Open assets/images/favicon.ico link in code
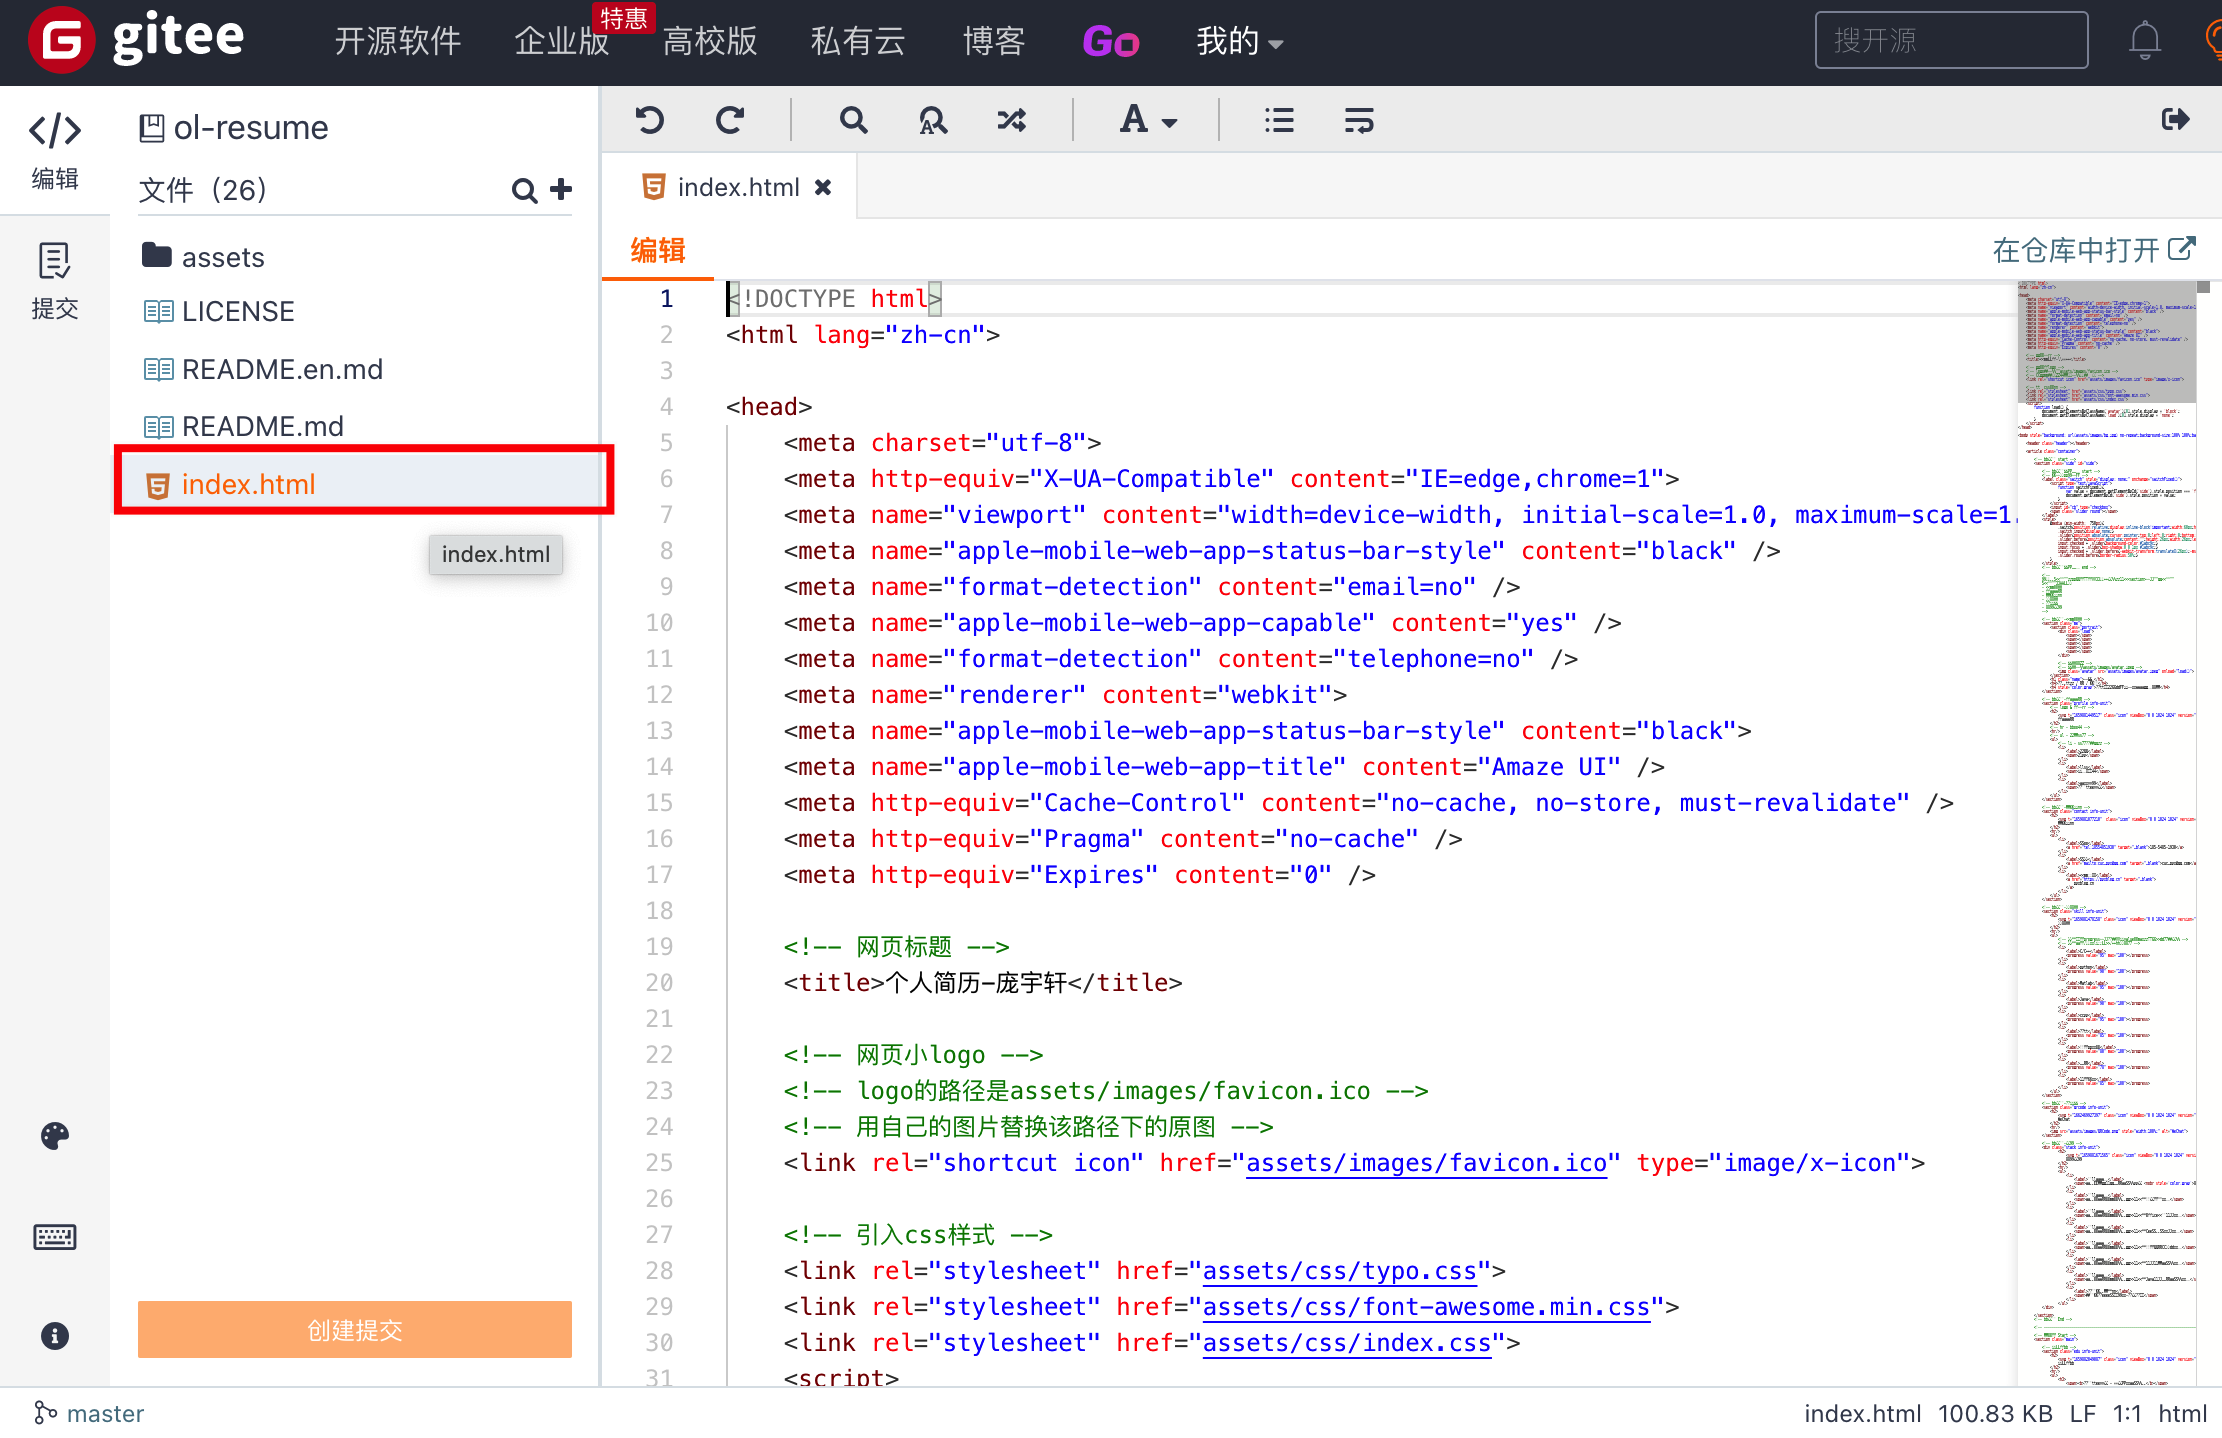 click(1426, 1163)
